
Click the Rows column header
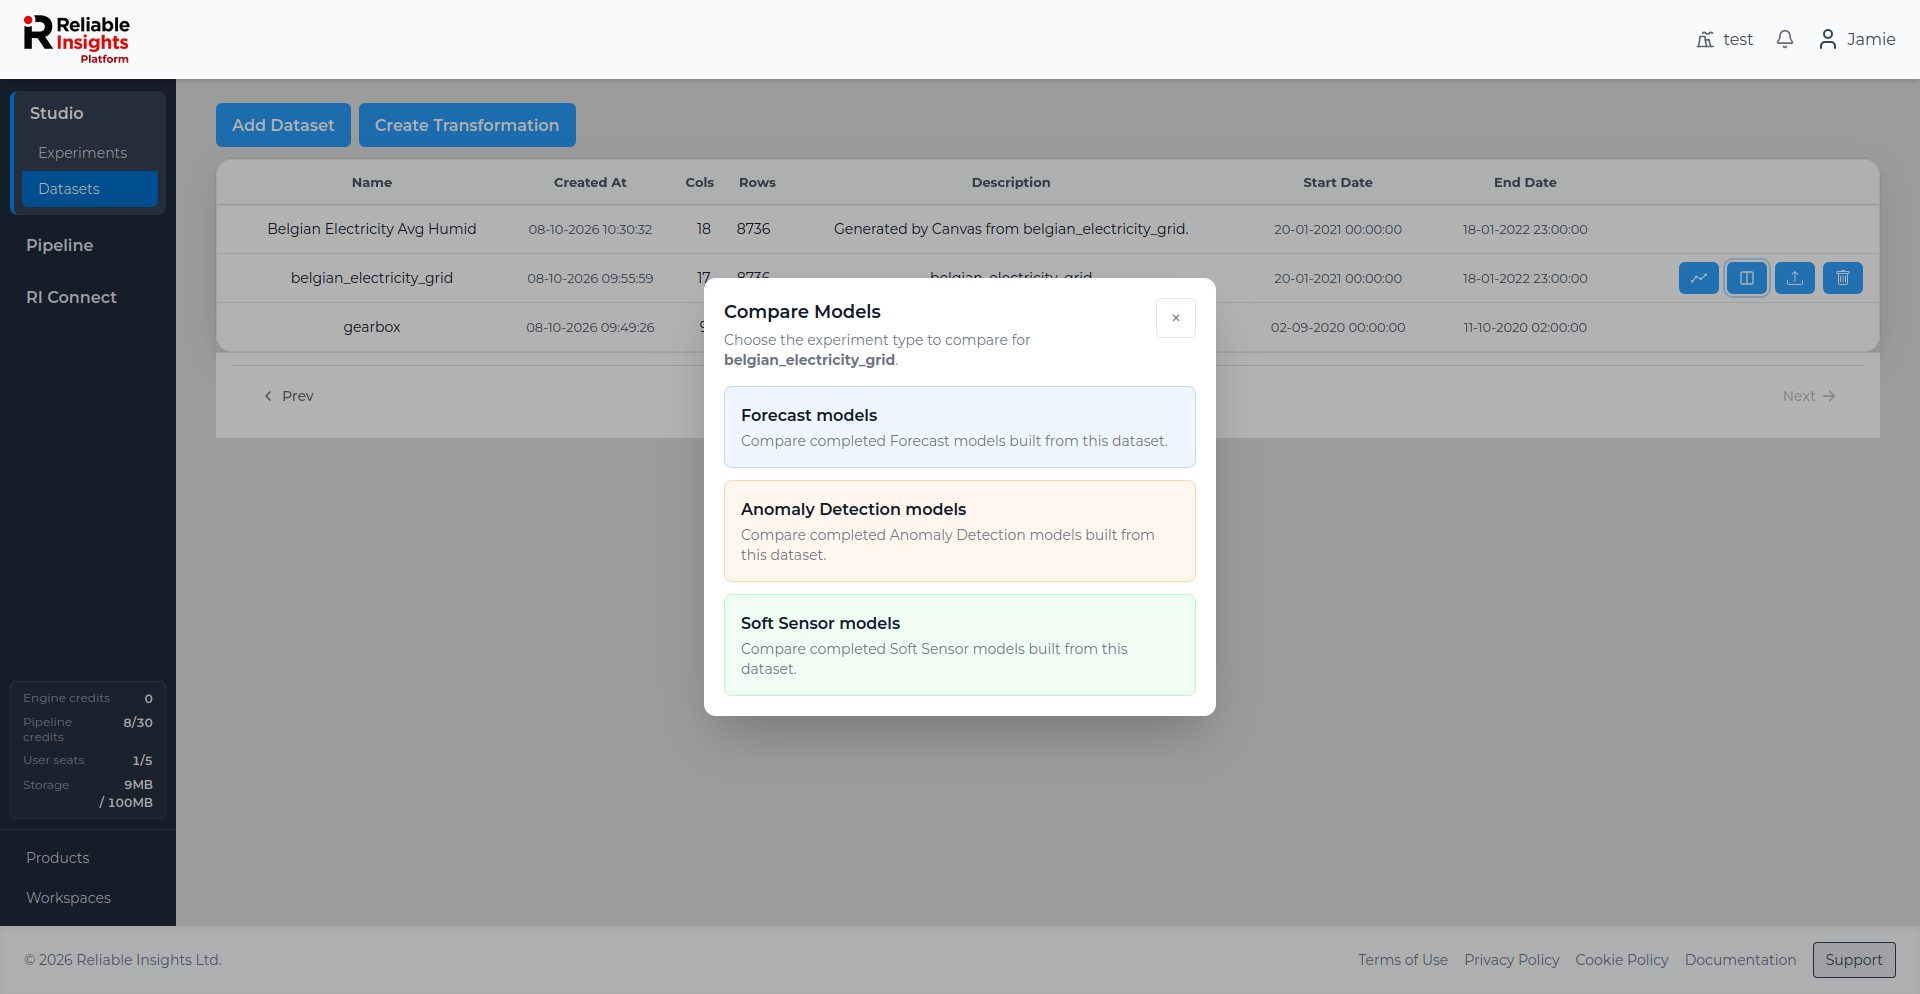757,182
